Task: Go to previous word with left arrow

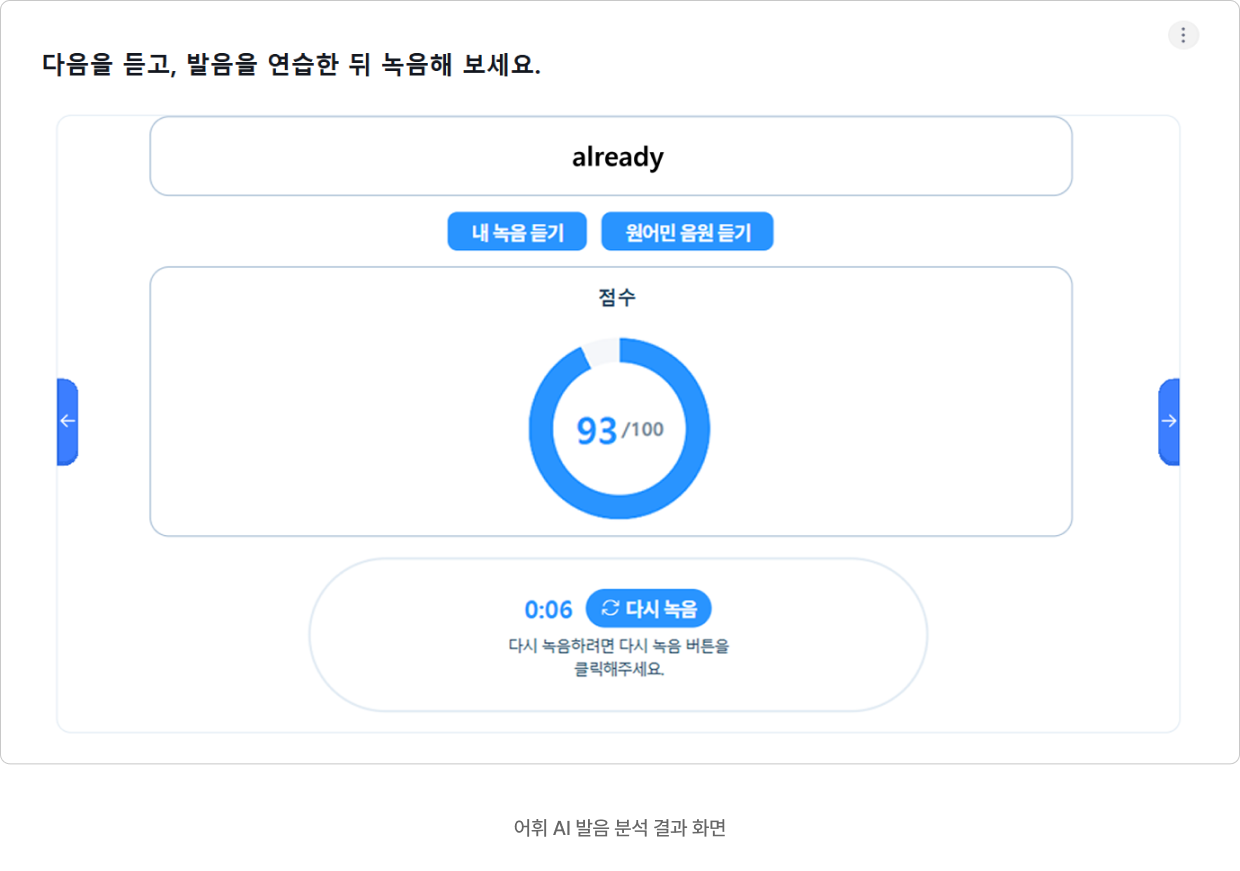Action: click(67, 421)
